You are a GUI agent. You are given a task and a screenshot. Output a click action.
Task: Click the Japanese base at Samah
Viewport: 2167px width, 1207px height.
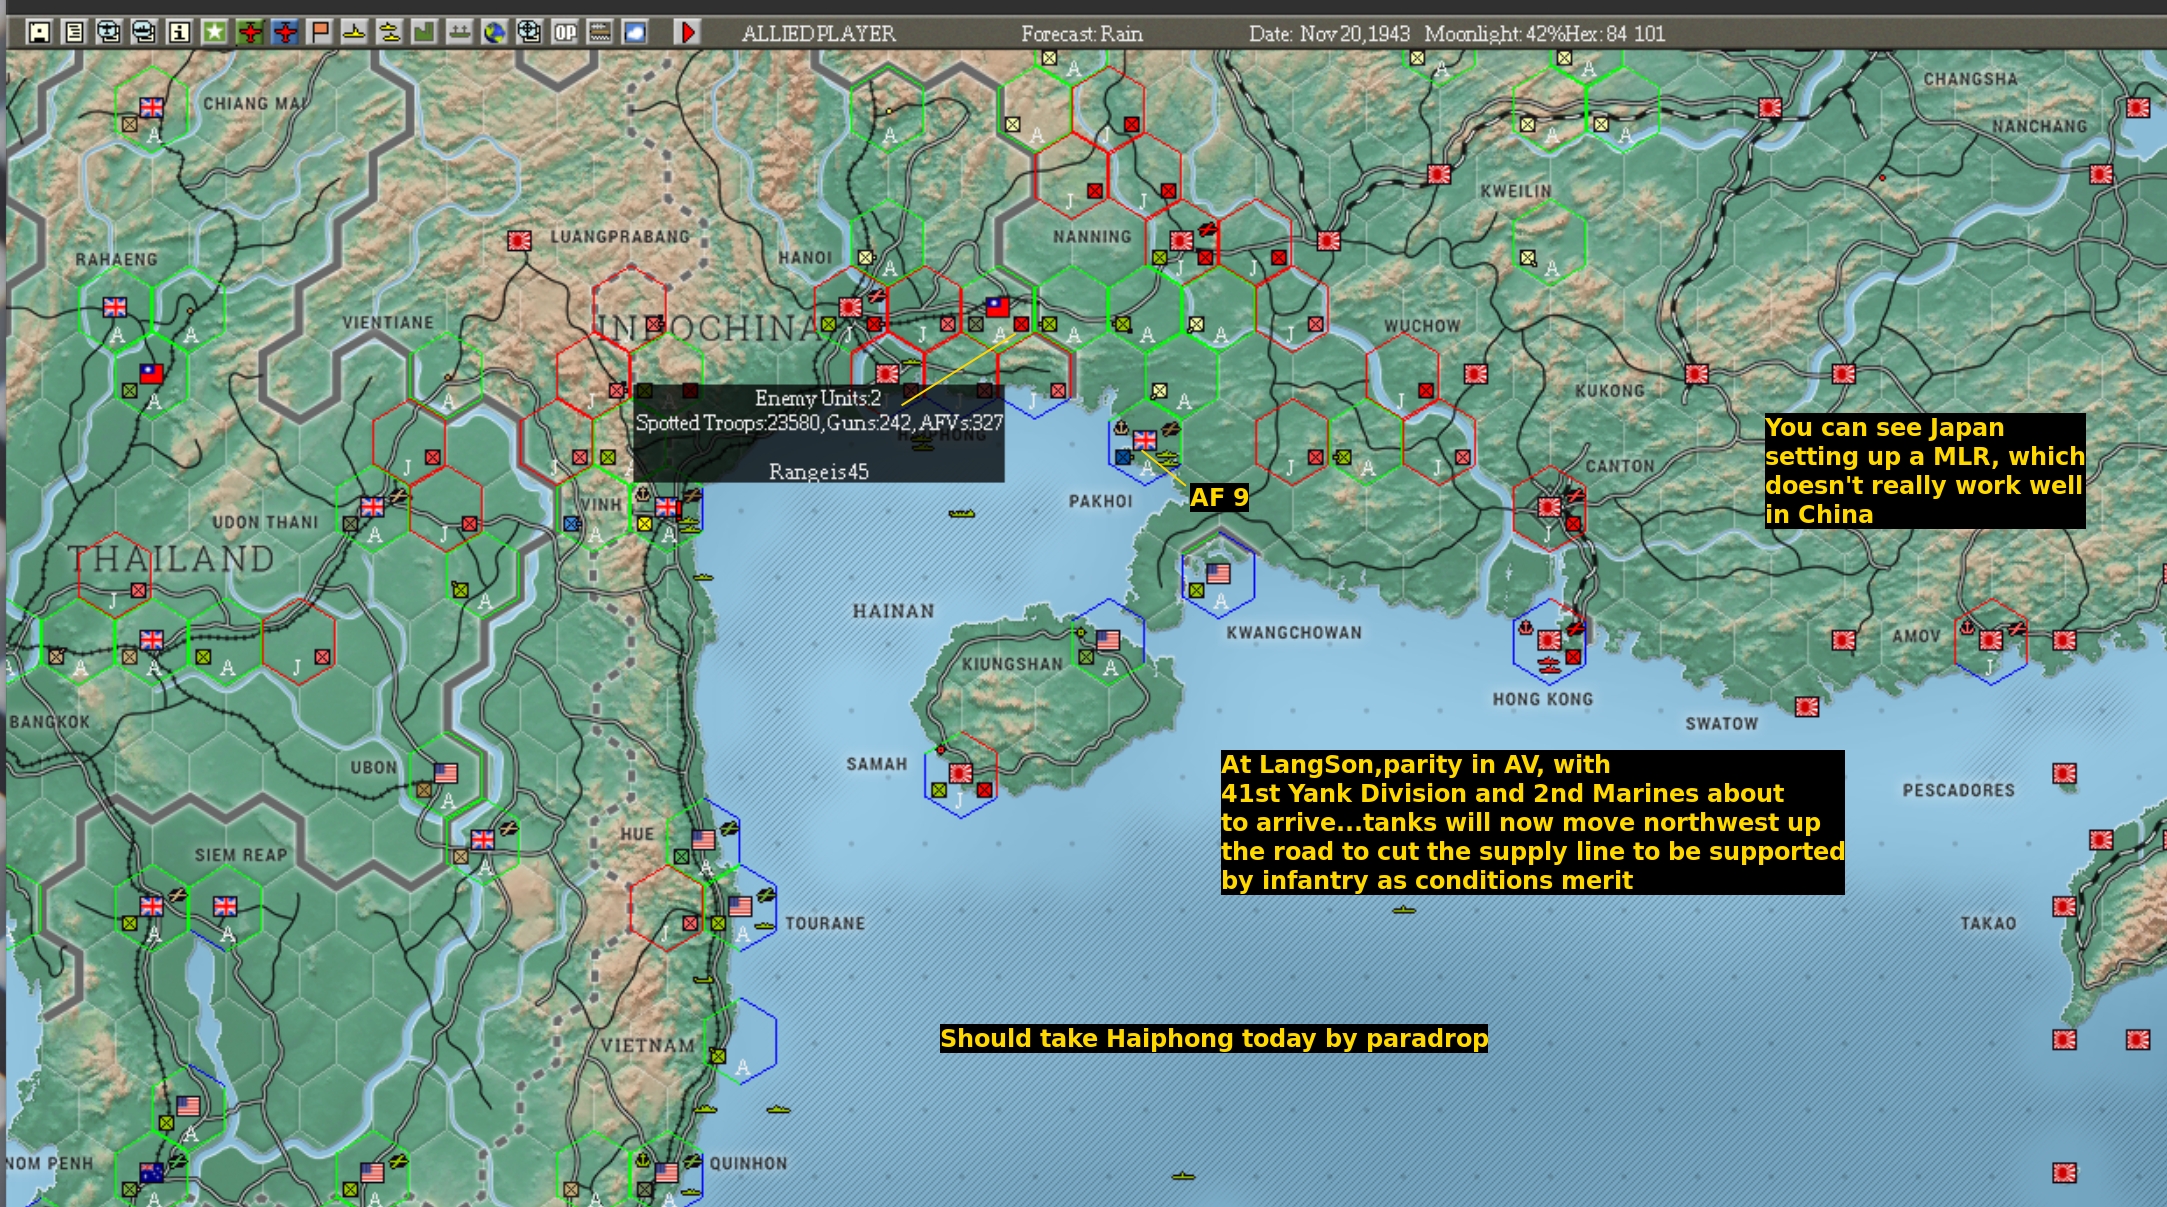pos(961,773)
